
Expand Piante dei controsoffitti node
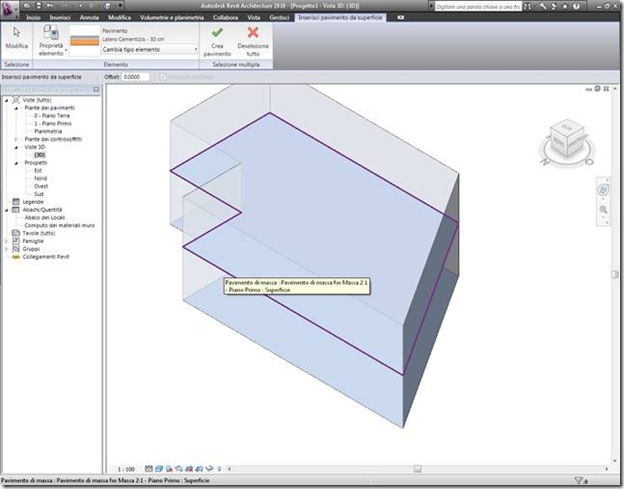pyautogui.click(x=16, y=139)
